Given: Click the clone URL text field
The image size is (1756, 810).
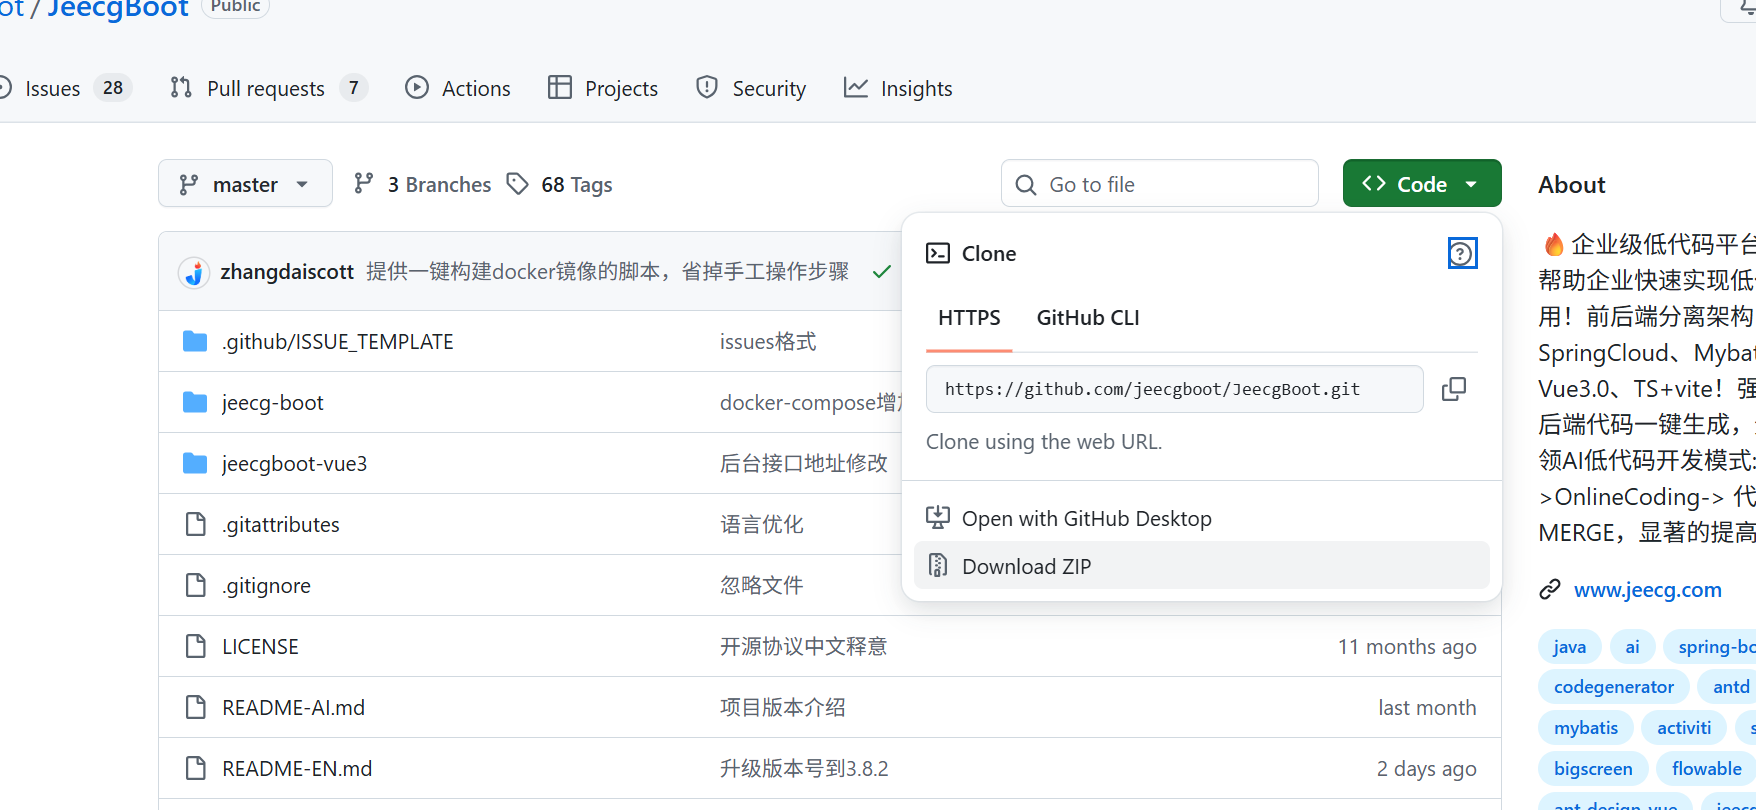Looking at the screenshot, I should point(1175,389).
